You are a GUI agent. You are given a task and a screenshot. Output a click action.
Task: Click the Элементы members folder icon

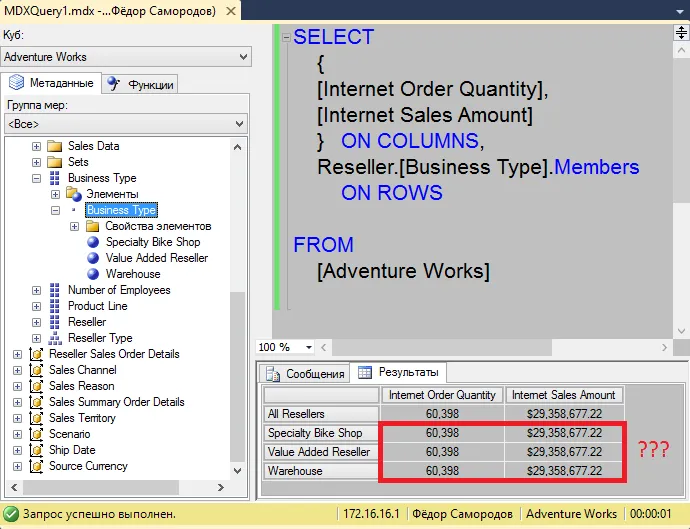74,194
